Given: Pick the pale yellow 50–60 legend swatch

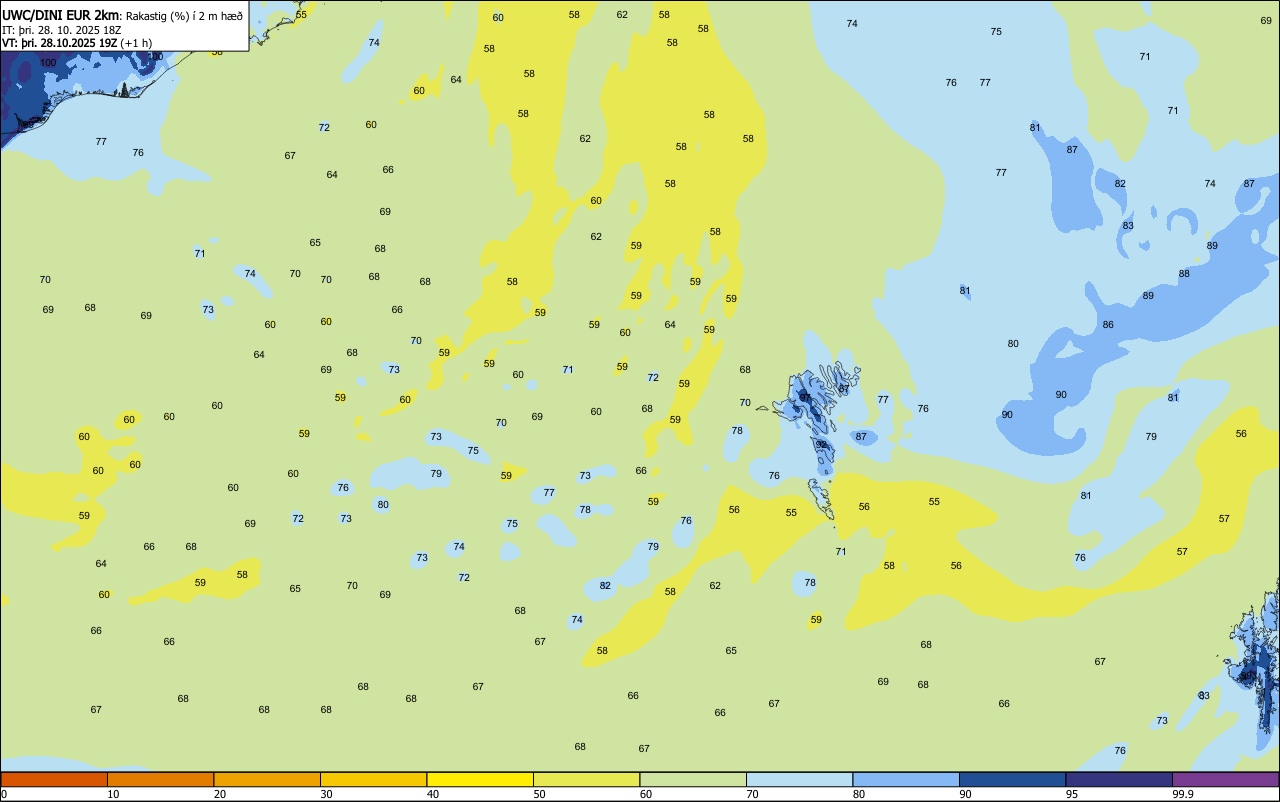Looking at the screenshot, I should 586,779.
